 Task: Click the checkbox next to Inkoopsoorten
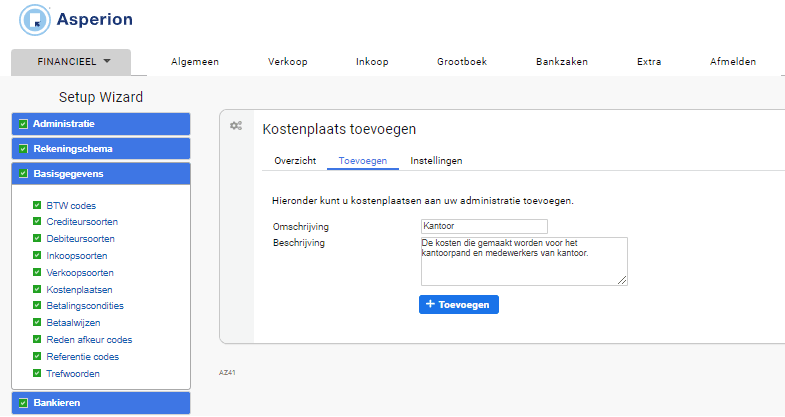tap(37, 255)
